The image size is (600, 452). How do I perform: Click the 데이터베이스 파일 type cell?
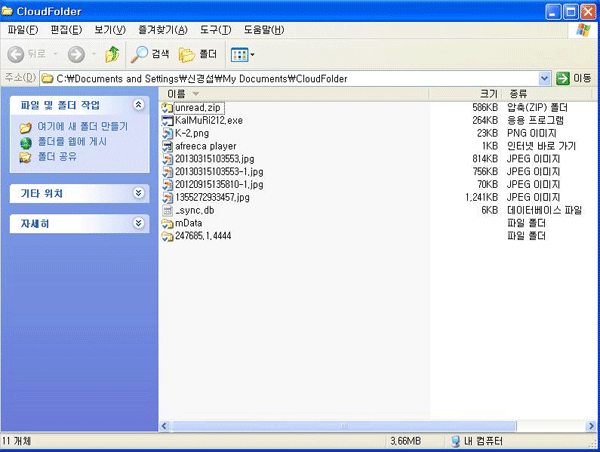545,210
